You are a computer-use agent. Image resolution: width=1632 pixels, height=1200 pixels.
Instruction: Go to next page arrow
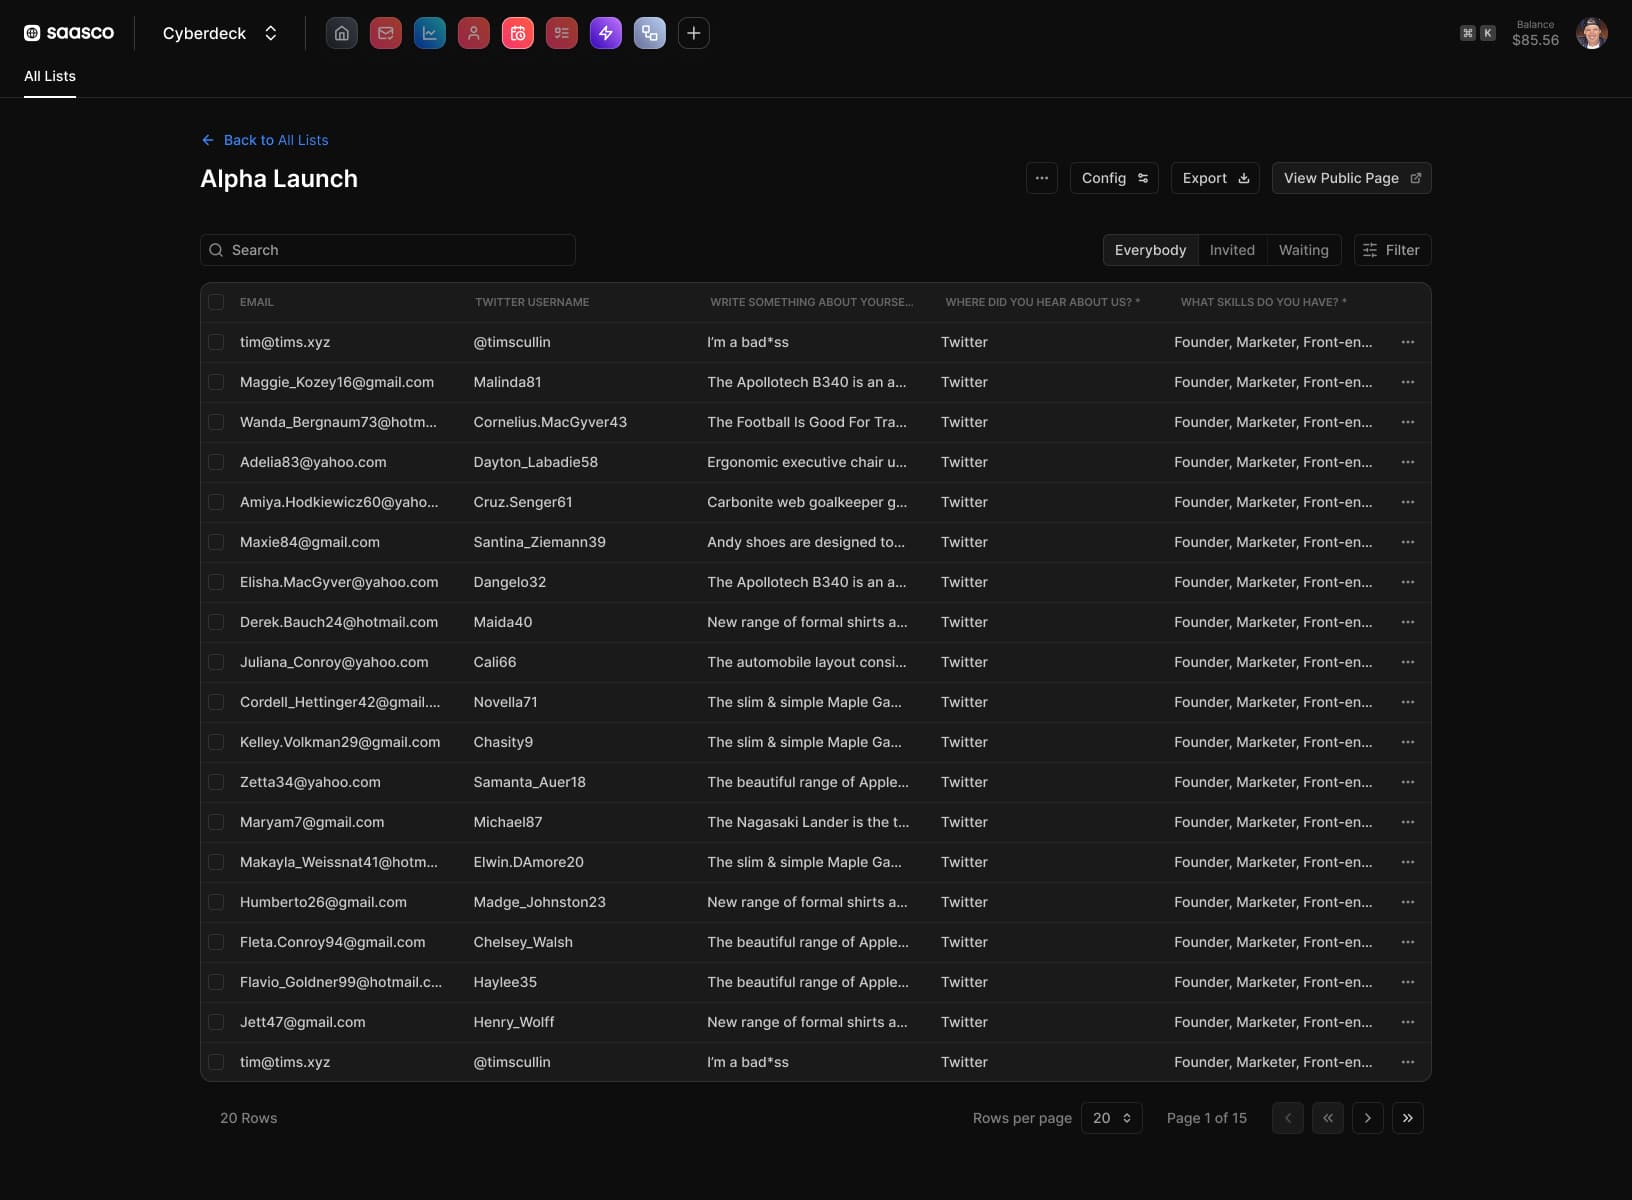(1367, 1118)
